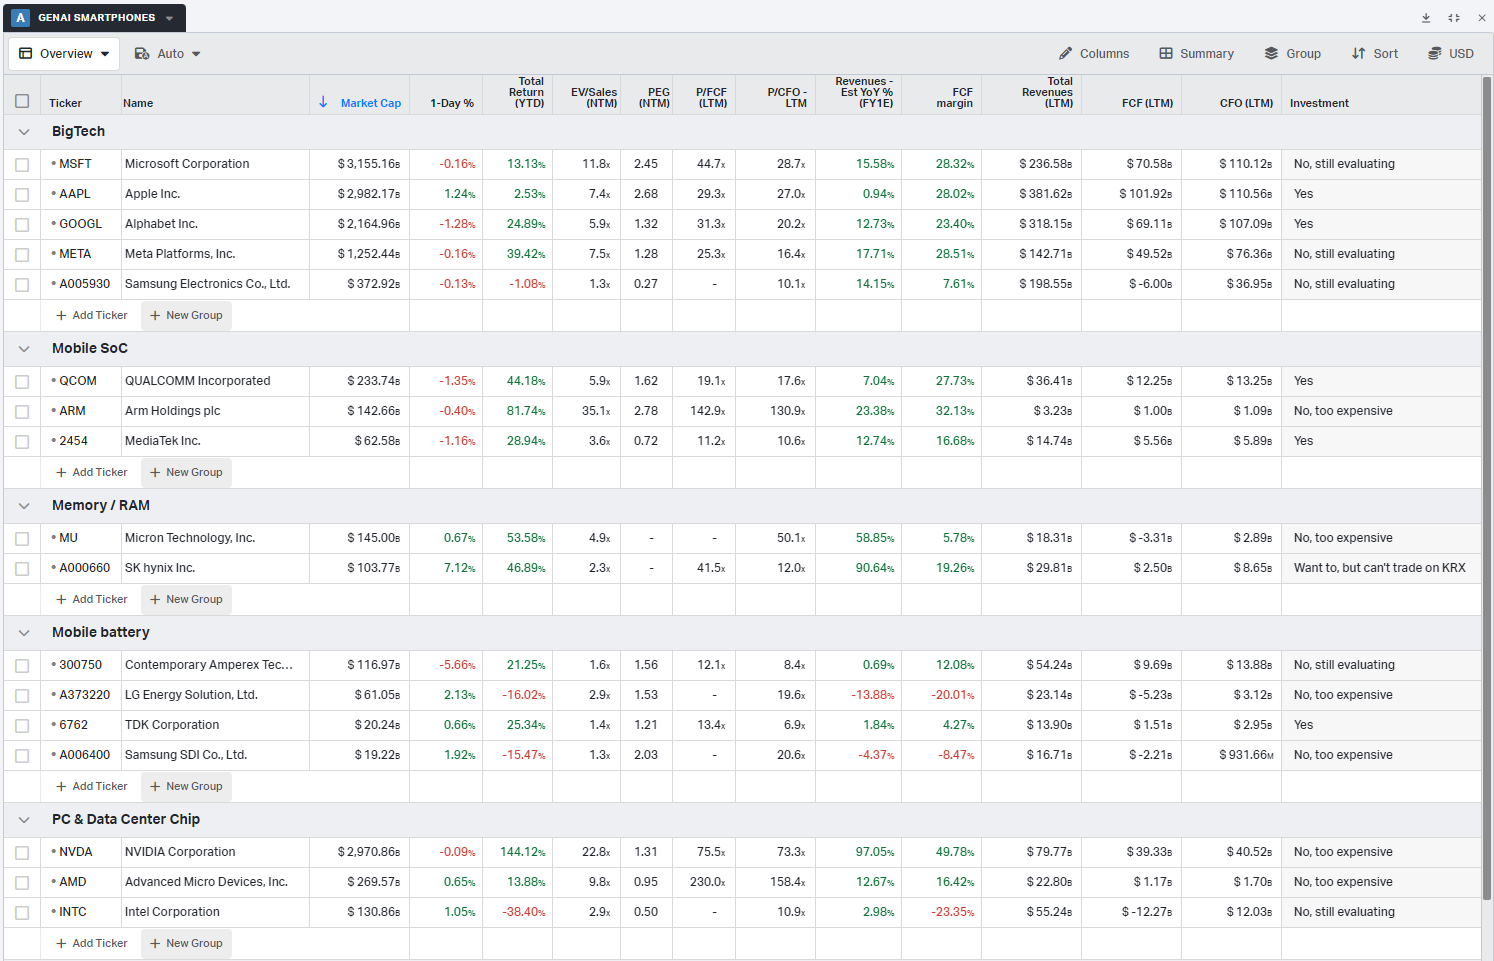Click the TDK Corporation name cell
The height and width of the screenshot is (961, 1494).
pyautogui.click(x=215, y=725)
